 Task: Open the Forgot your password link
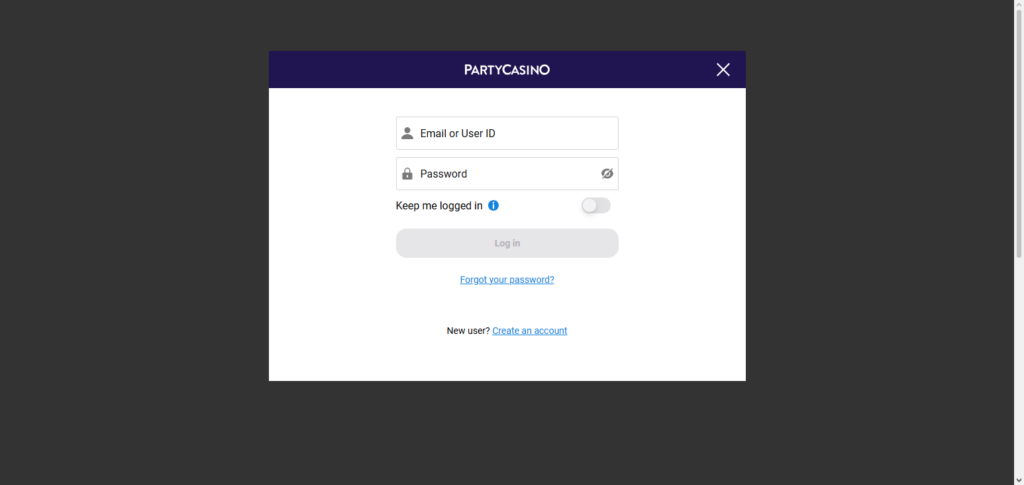click(x=507, y=280)
